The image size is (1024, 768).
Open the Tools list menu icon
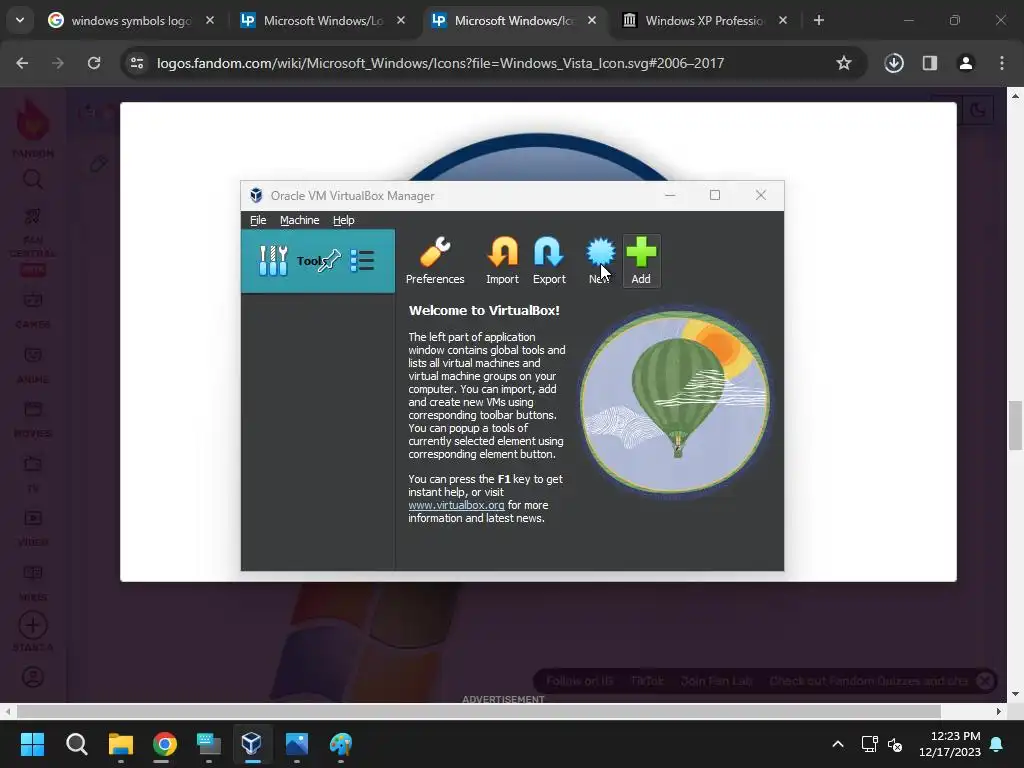tap(362, 261)
